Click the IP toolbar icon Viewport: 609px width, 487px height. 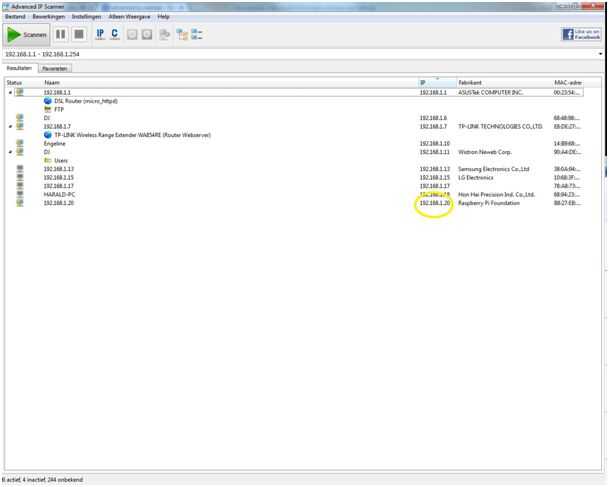click(100, 34)
